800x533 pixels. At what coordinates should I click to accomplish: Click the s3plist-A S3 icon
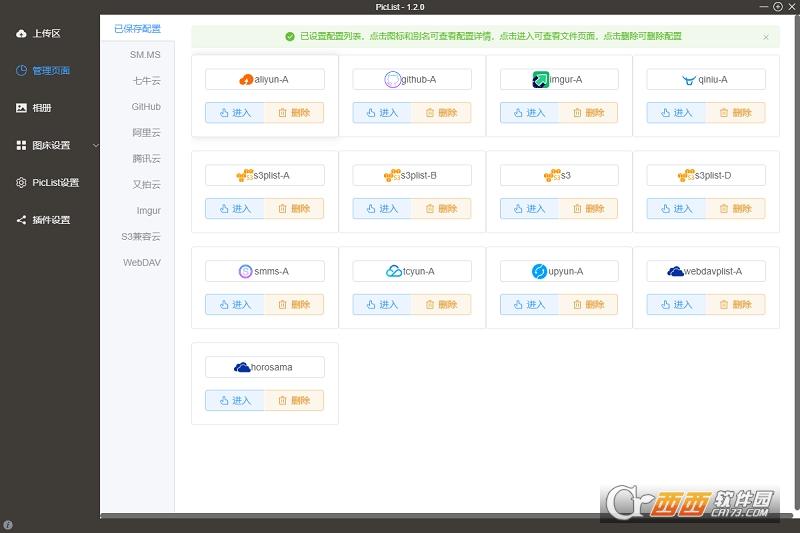tap(245, 175)
